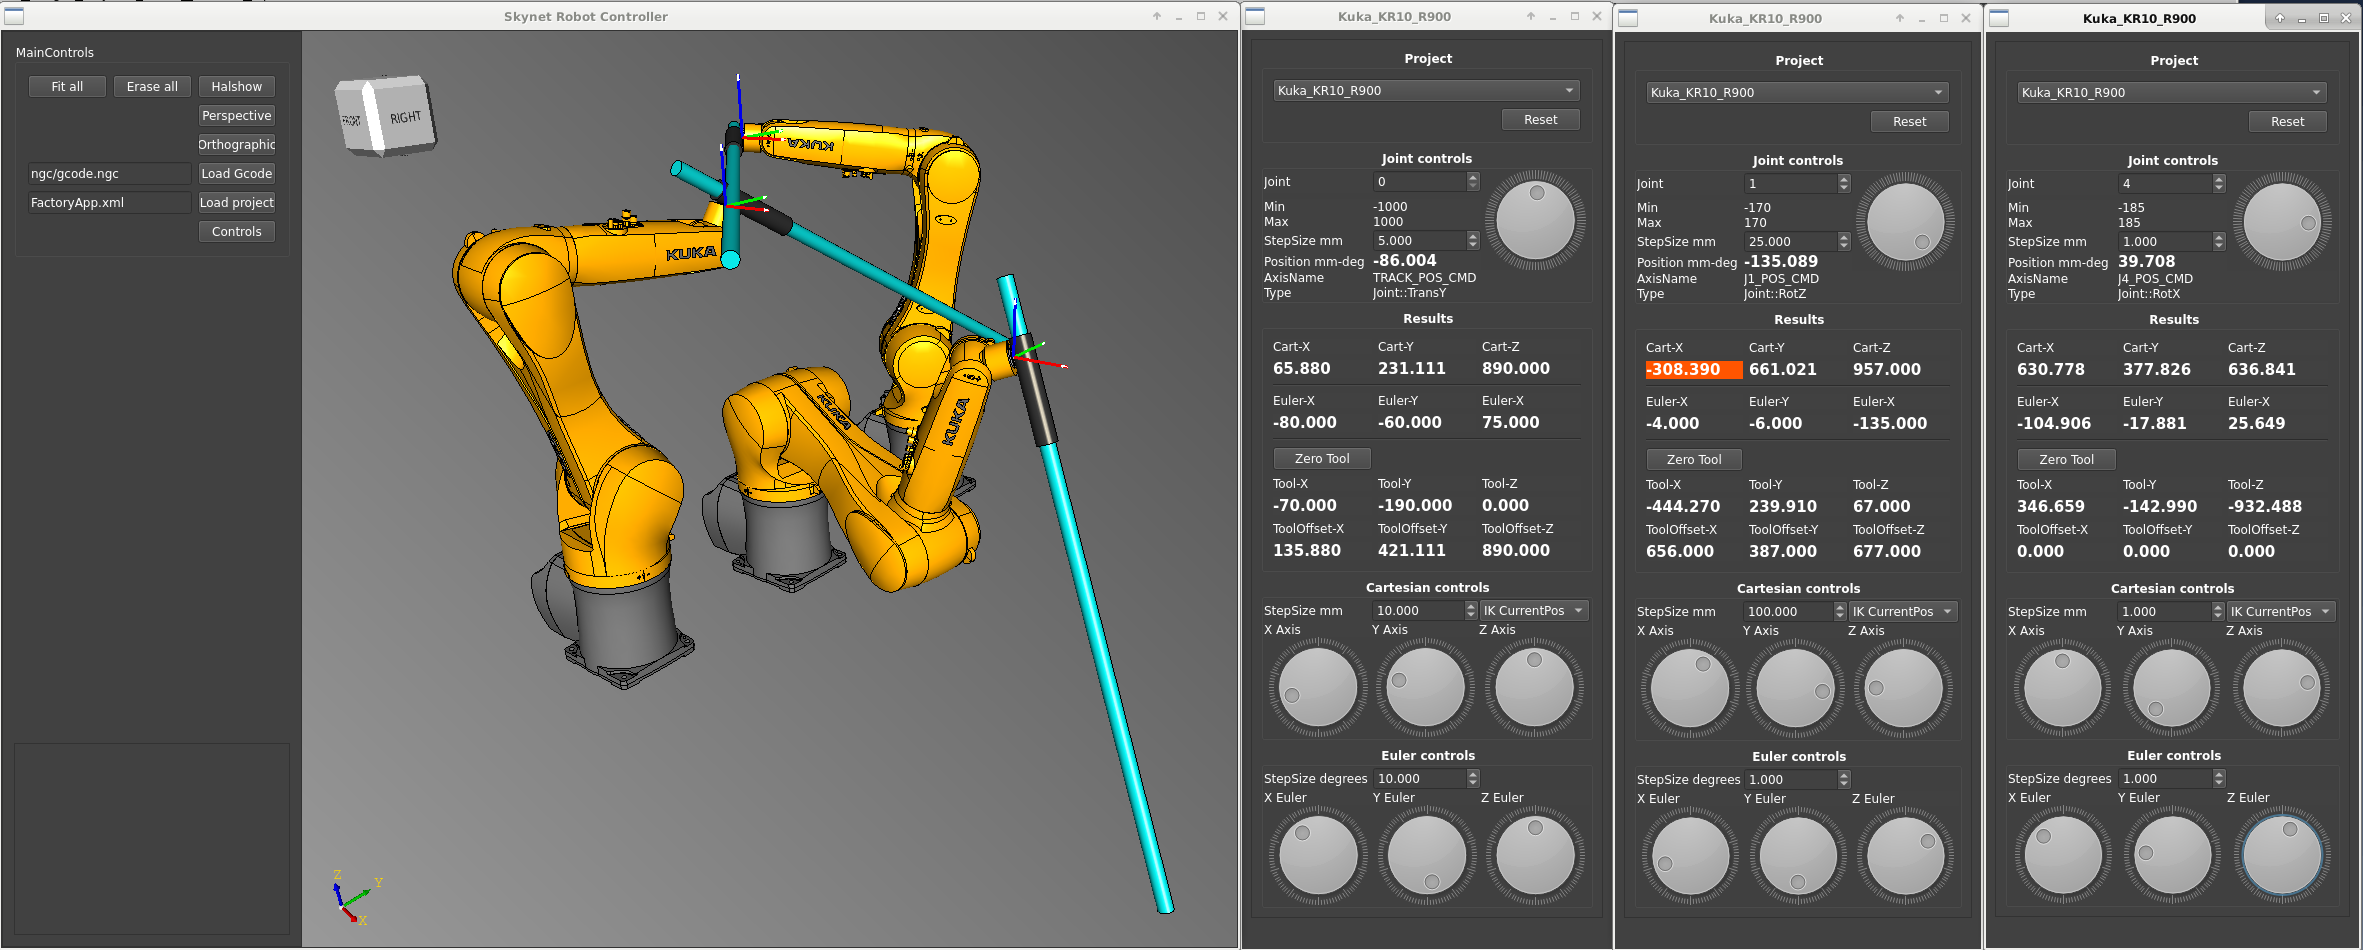This screenshot has width=2363, height=950.
Task: Open Project dropdown in the Joint 0 Kuka panel
Action: [1426, 91]
